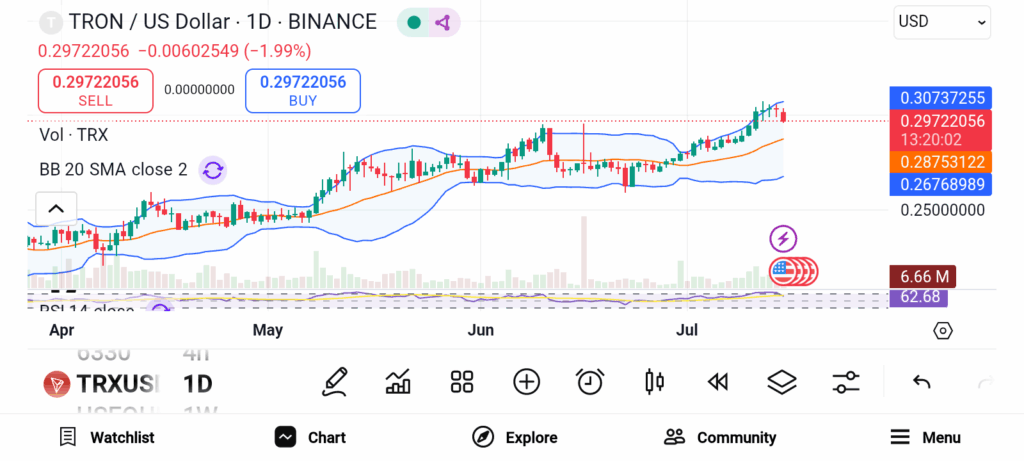Open the alarm clock alert icon
Viewport: 1024px width, 461px height.
click(590, 382)
